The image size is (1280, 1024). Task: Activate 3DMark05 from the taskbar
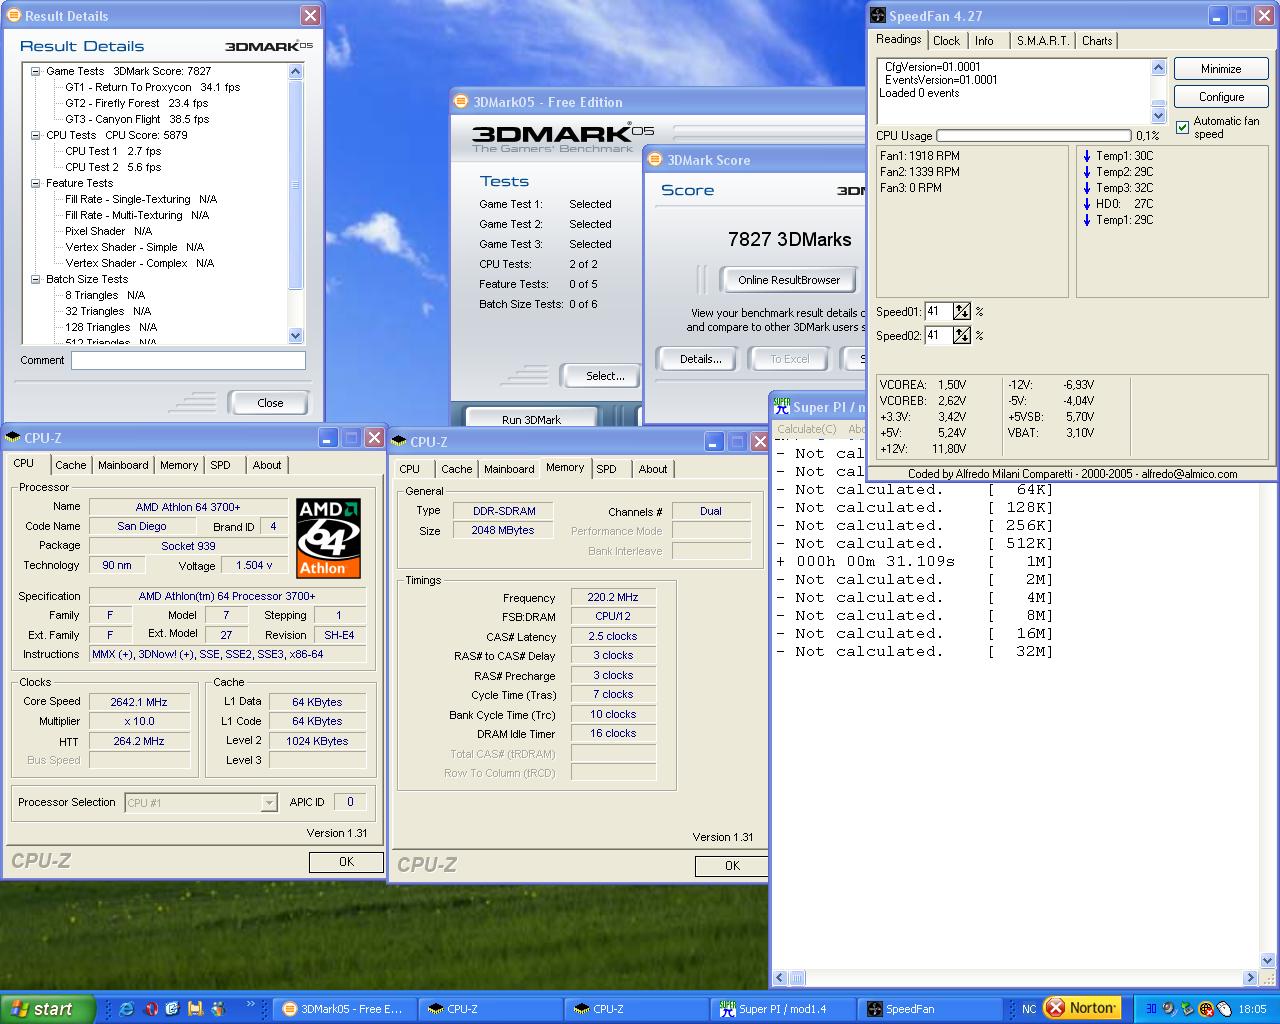(342, 1009)
